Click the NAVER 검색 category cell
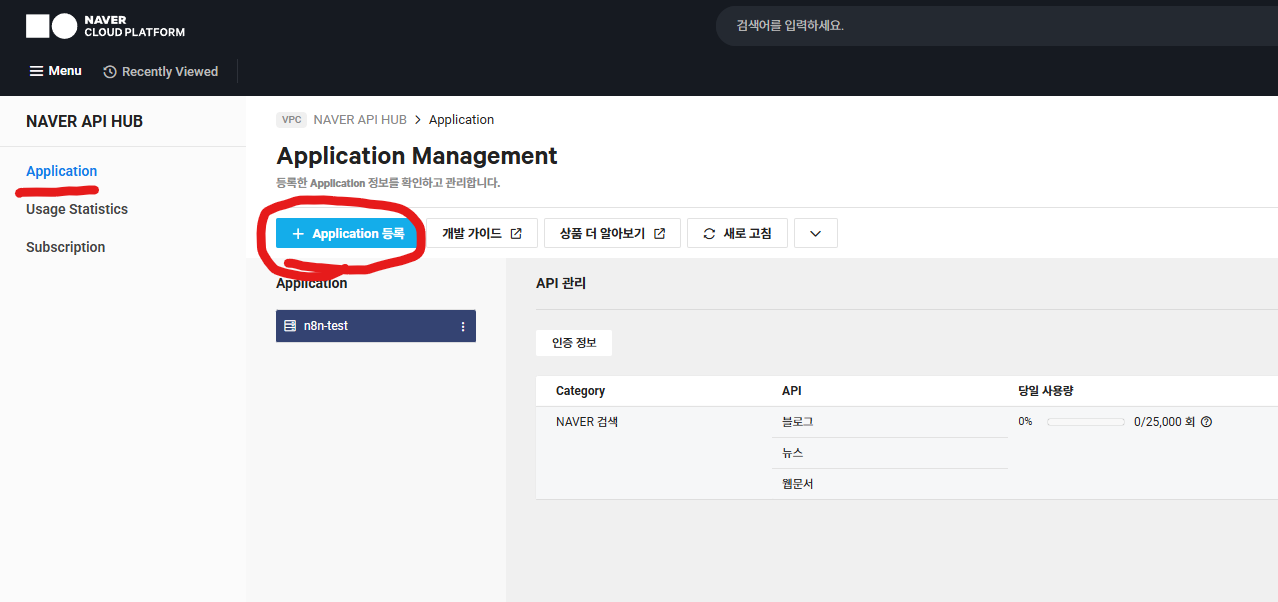Image resolution: width=1278 pixels, height=602 pixels. (587, 422)
